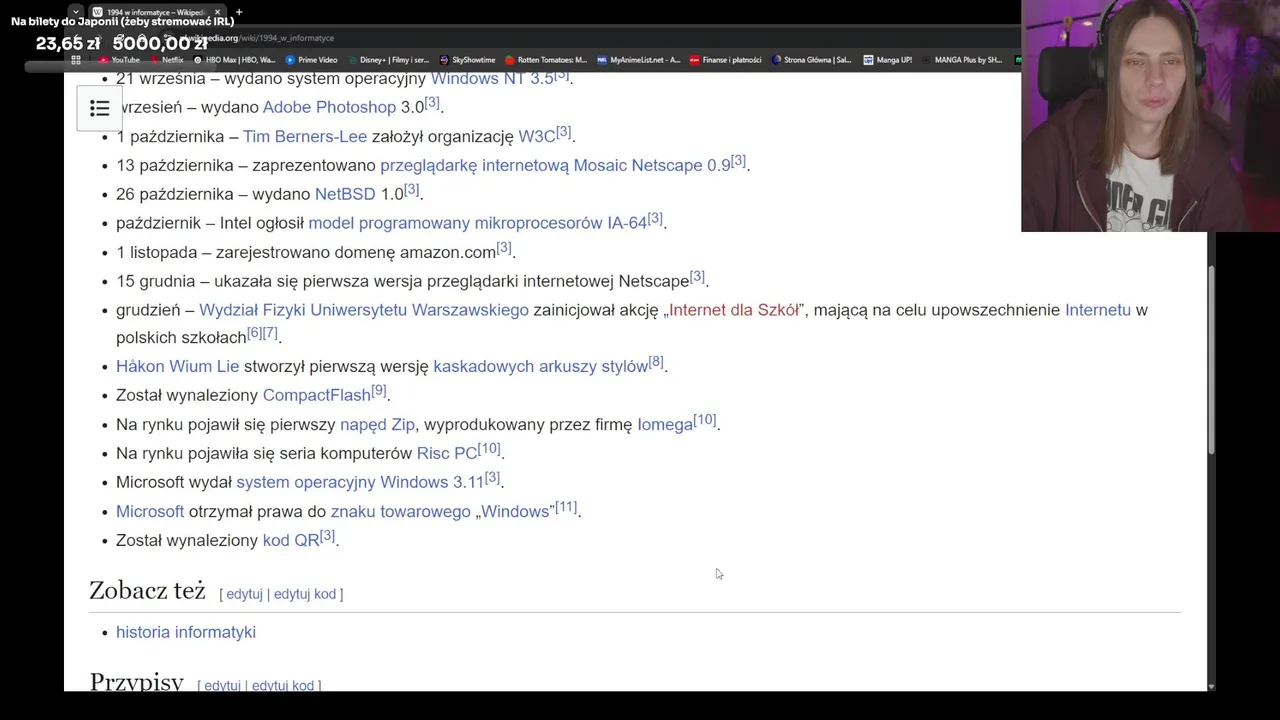The width and height of the screenshot is (1280, 720).
Task: Open the Manga UP! bookmark
Action: click(888, 60)
